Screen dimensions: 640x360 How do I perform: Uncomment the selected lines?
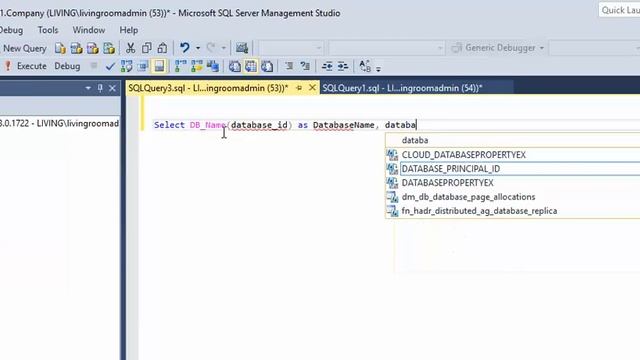(x=305, y=66)
